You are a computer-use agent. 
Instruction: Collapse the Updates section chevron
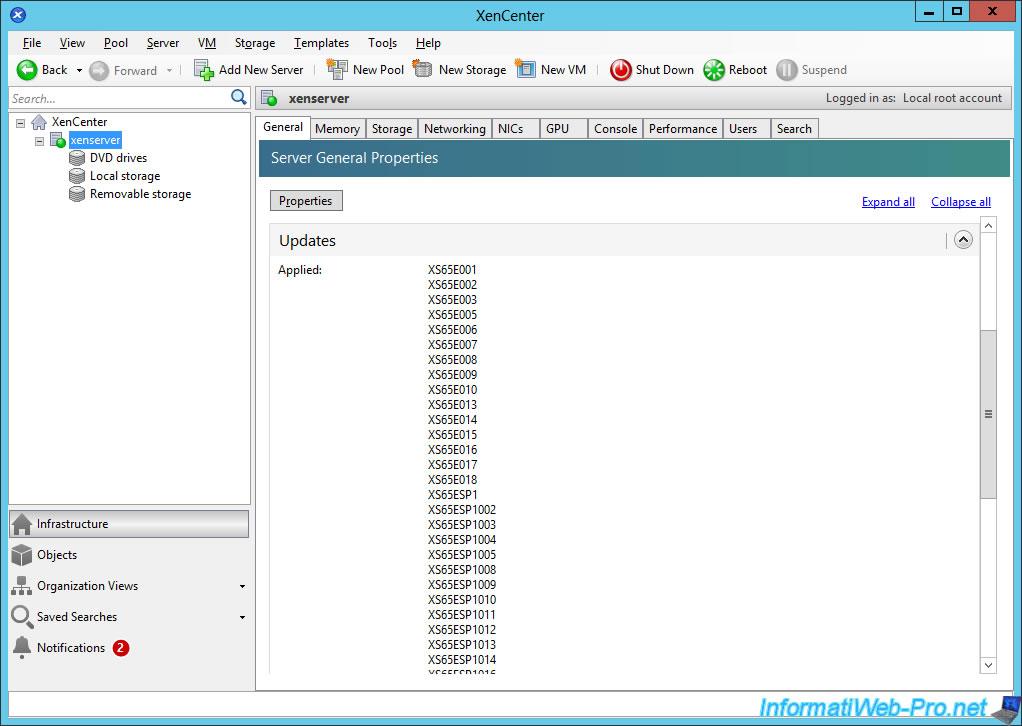click(x=963, y=240)
